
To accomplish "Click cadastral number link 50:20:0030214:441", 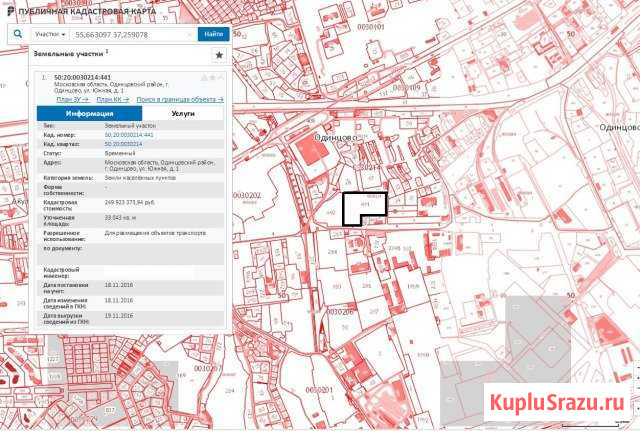I will coord(129,135).
